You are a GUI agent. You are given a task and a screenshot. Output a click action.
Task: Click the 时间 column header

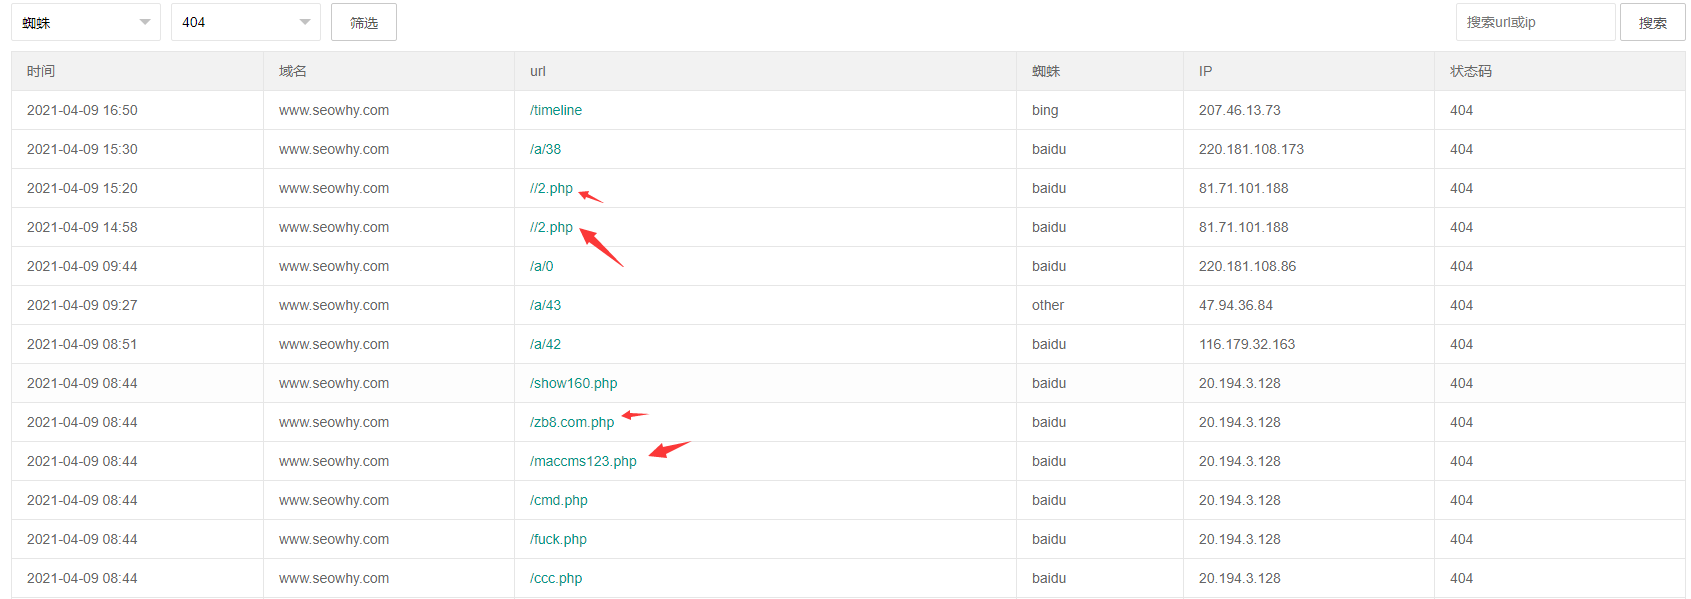[41, 71]
